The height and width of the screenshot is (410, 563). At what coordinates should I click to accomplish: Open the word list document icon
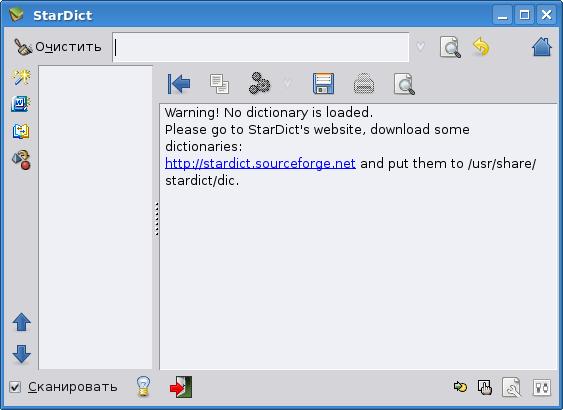click(x=20, y=104)
